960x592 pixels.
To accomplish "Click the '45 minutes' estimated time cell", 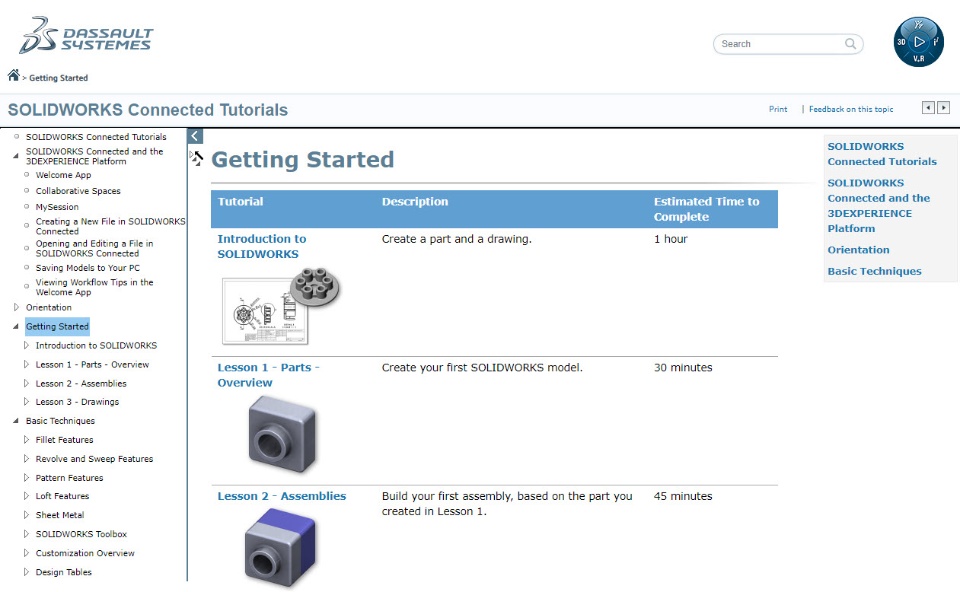I will [x=683, y=496].
